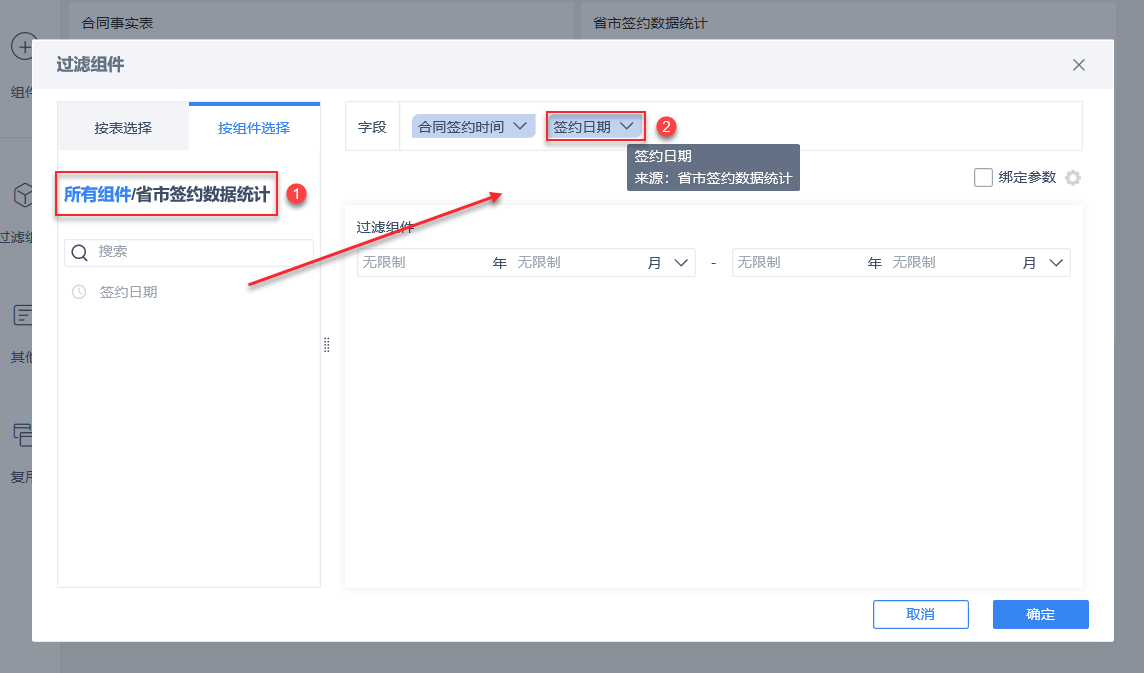This screenshot has width=1144, height=673.
Task: Click the 取消 button
Action: (x=921, y=615)
